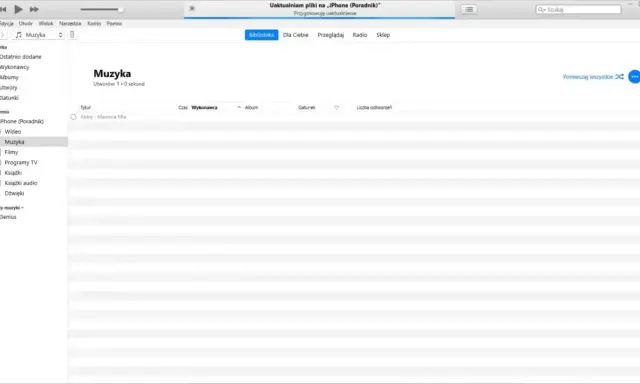
Task: Start playback with the Play button
Action: 18,9
